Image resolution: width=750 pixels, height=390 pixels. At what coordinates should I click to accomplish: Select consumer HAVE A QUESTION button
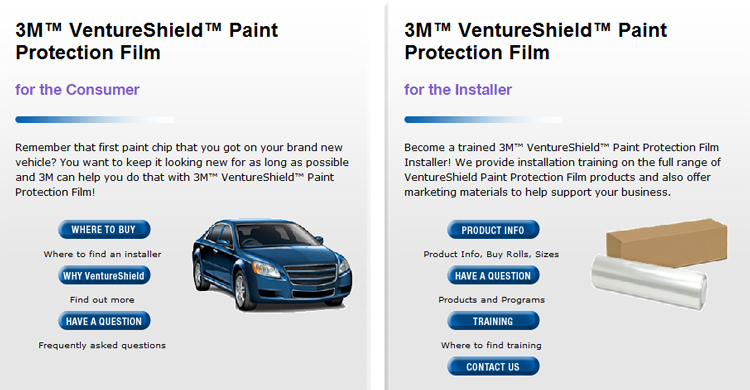[104, 321]
